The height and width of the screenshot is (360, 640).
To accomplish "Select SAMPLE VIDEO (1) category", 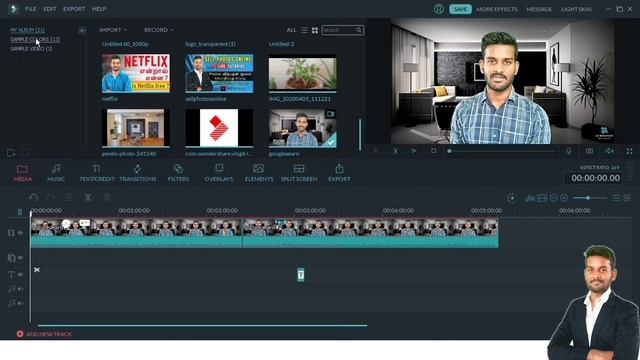I will click(x=31, y=49).
